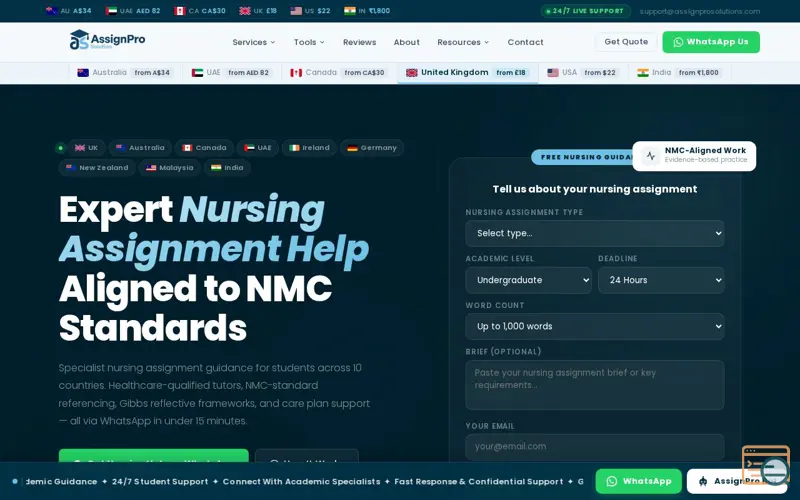
Task: Open the support email address link
Action: tap(699, 11)
